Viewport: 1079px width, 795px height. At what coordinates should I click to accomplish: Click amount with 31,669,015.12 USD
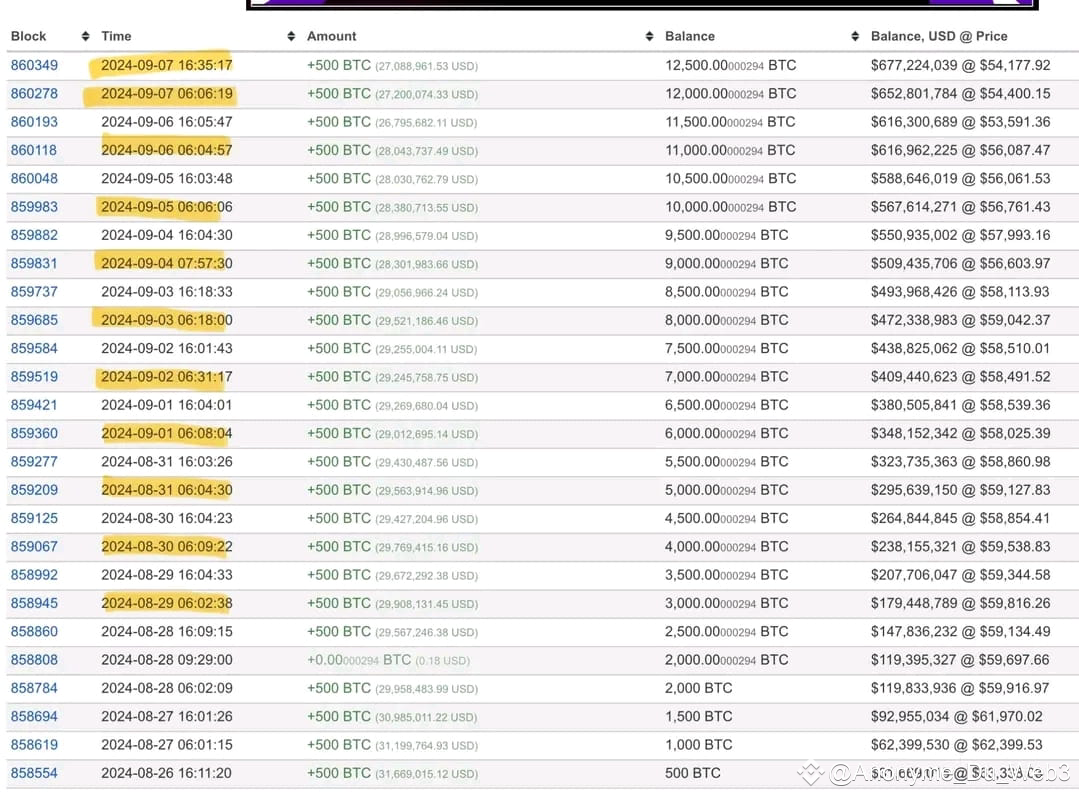(392, 773)
